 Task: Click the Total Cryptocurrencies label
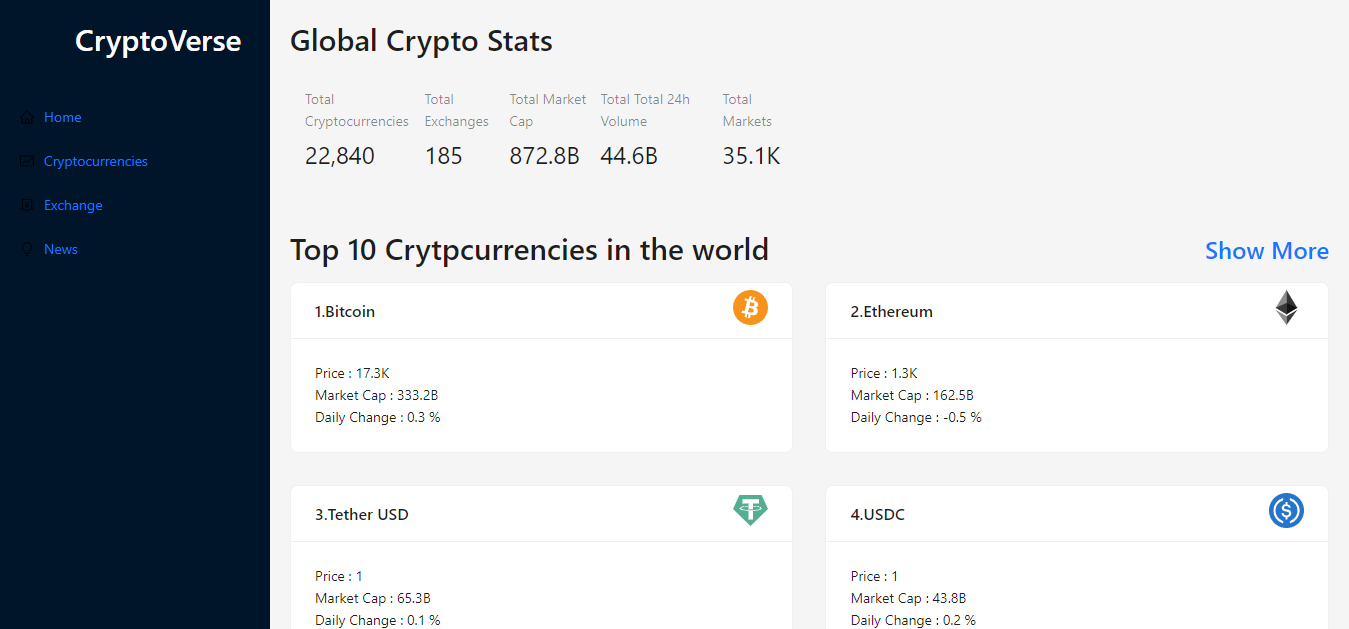pyautogui.click(x=357, y=111)
